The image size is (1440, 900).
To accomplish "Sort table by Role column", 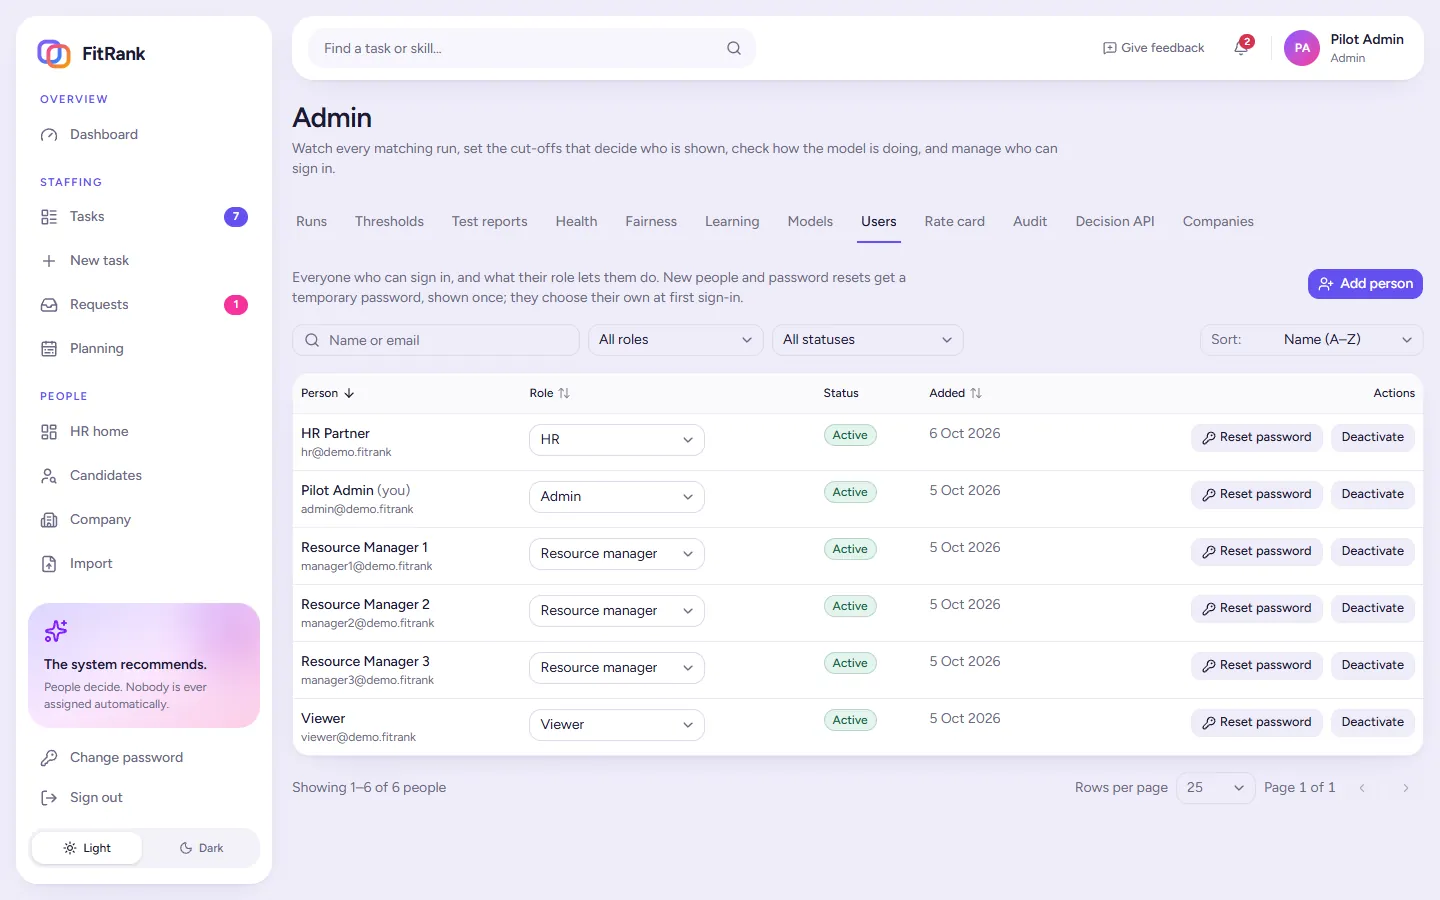I will pos(549,393).
